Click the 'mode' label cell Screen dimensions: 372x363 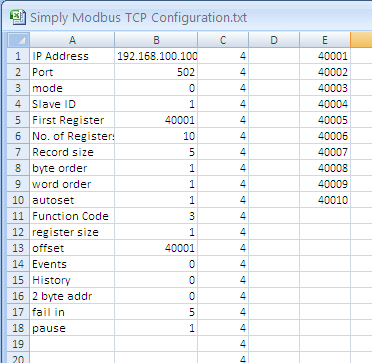tap(72, 88)
